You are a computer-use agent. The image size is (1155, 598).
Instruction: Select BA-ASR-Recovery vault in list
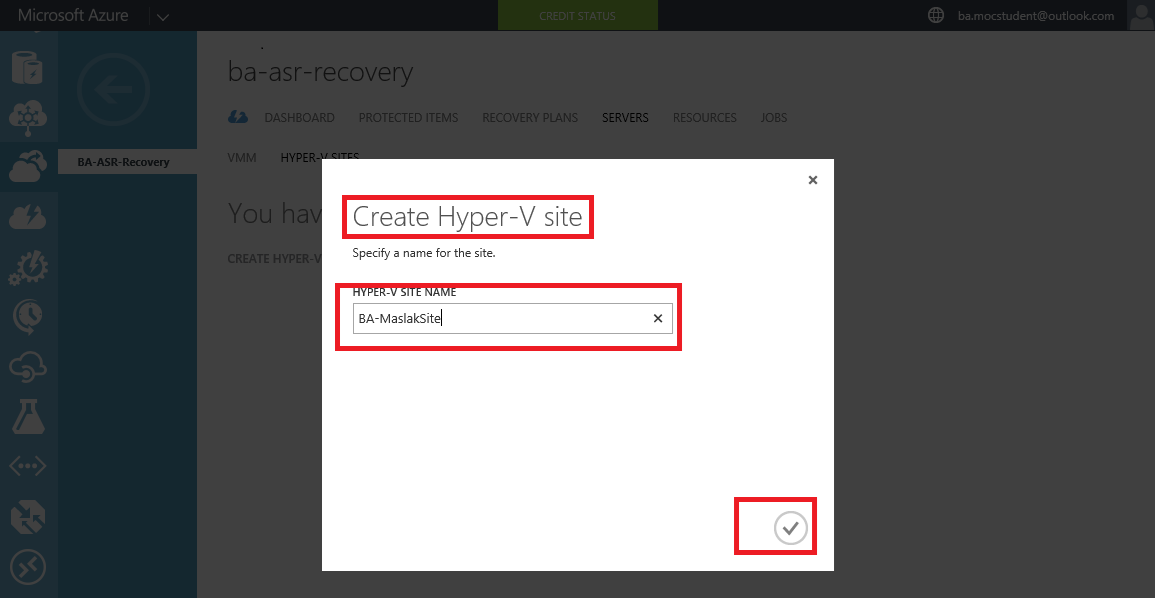tap(127, 162)
